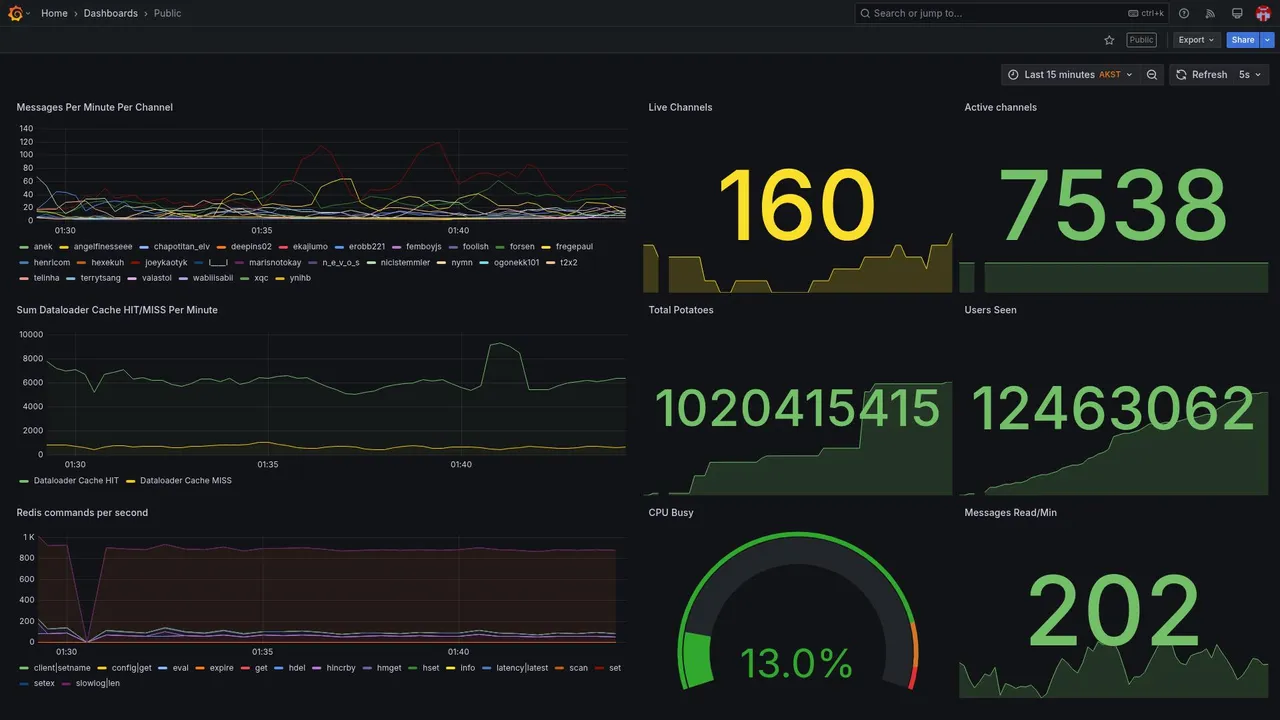Click the Refresh dashboard button

tap(1200, 75)
